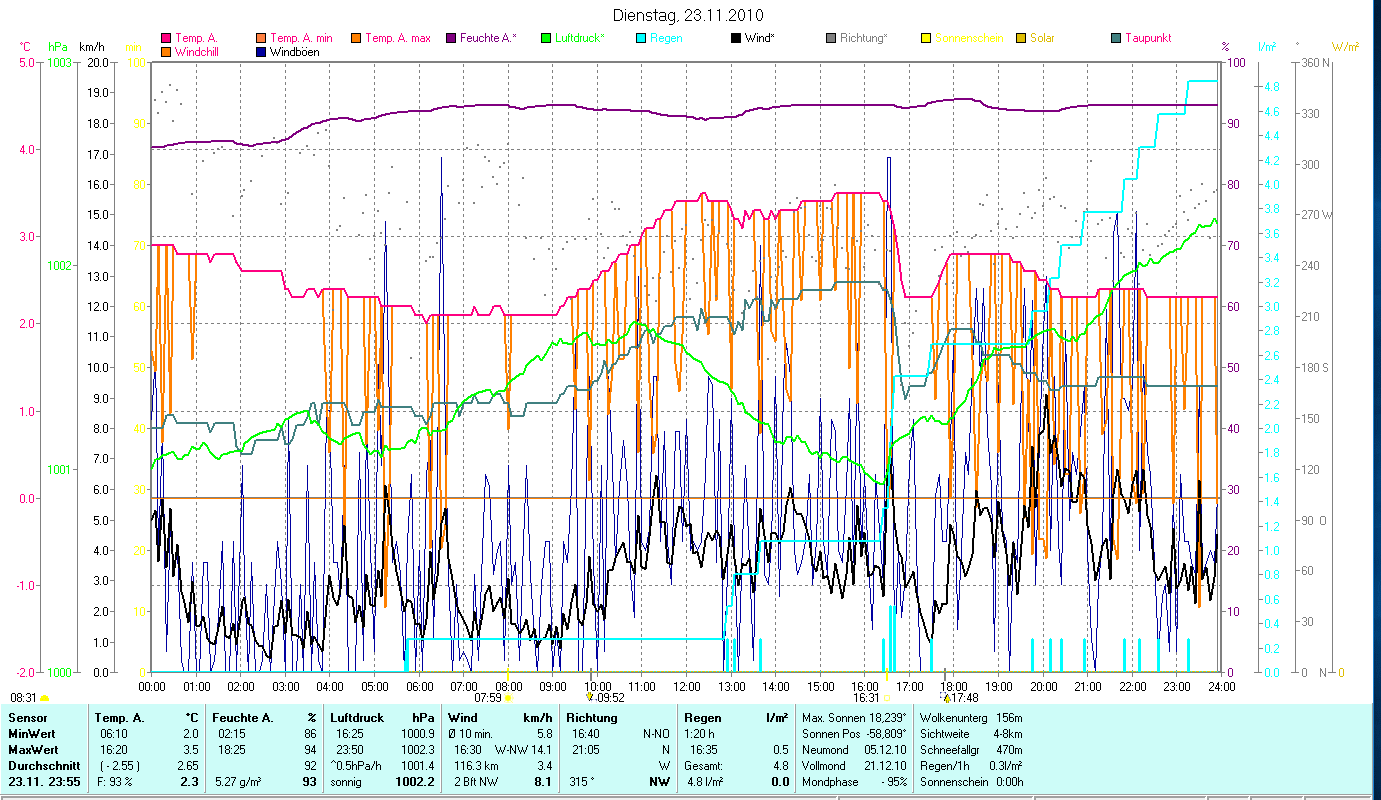Screen dimensions: 1381x800
Task: Select the Temp. A. min legend color square
Action: 261,38
